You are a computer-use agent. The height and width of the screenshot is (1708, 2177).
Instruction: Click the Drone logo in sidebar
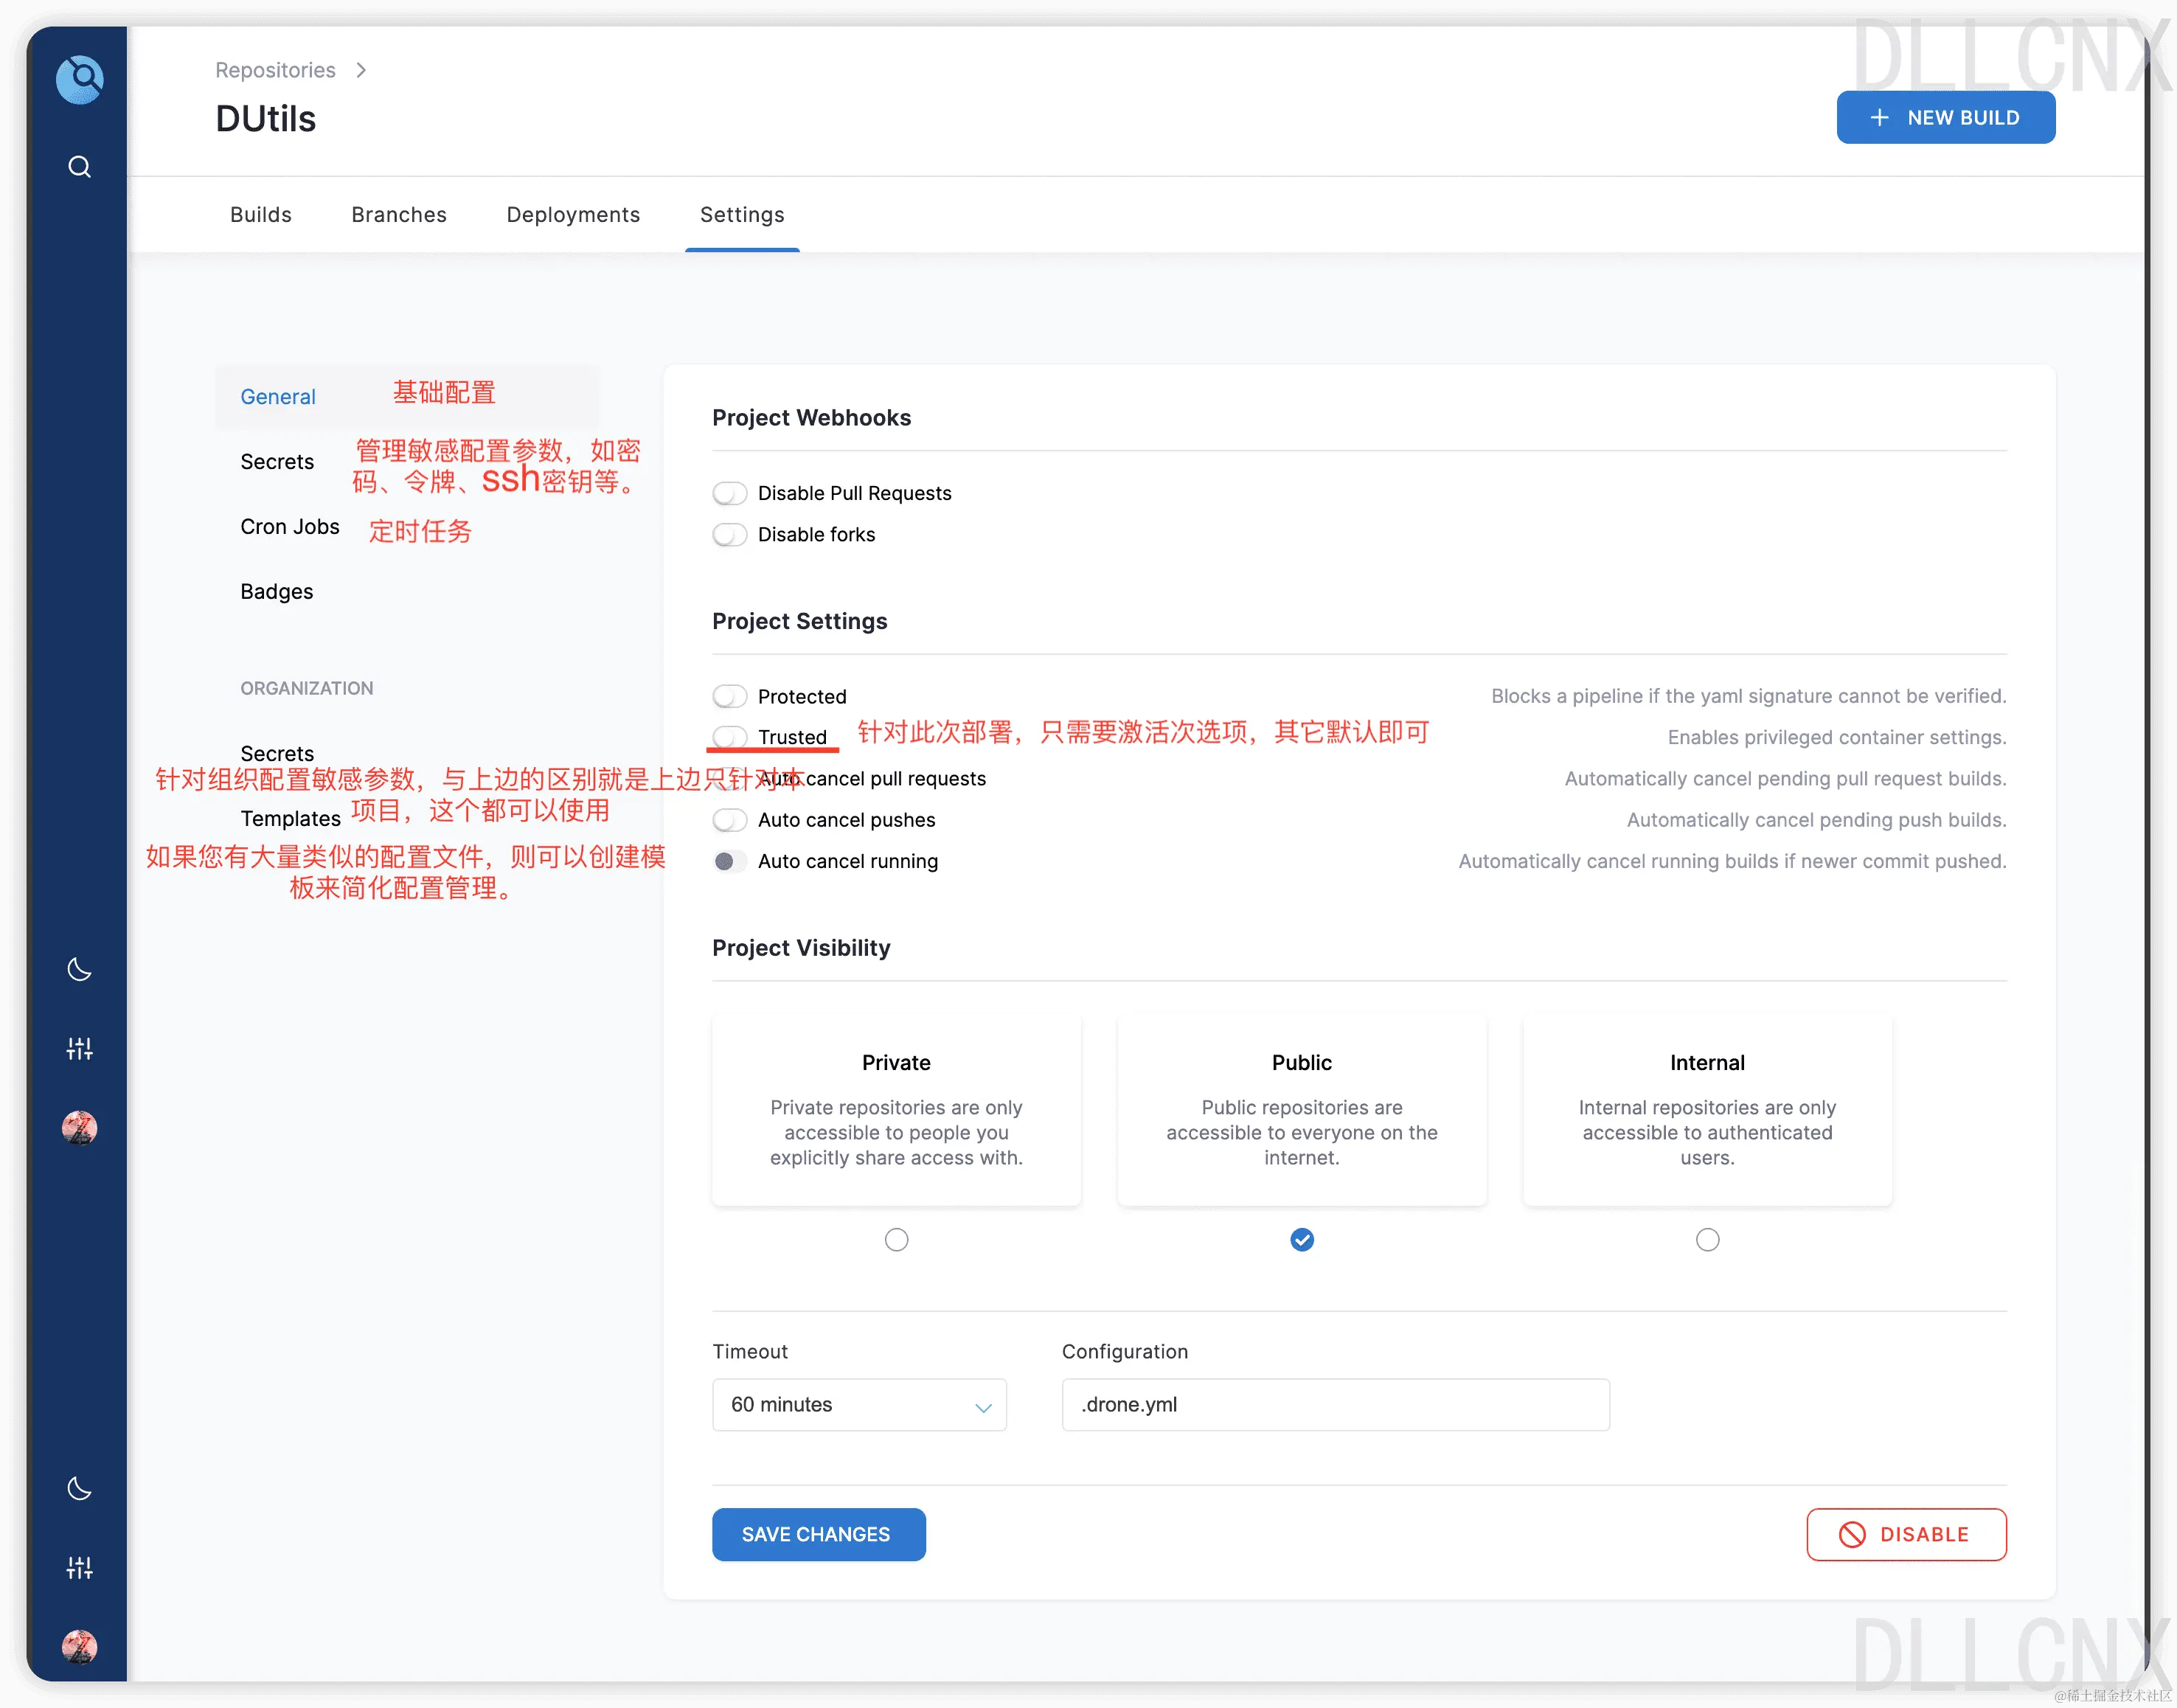pos(79,79)
